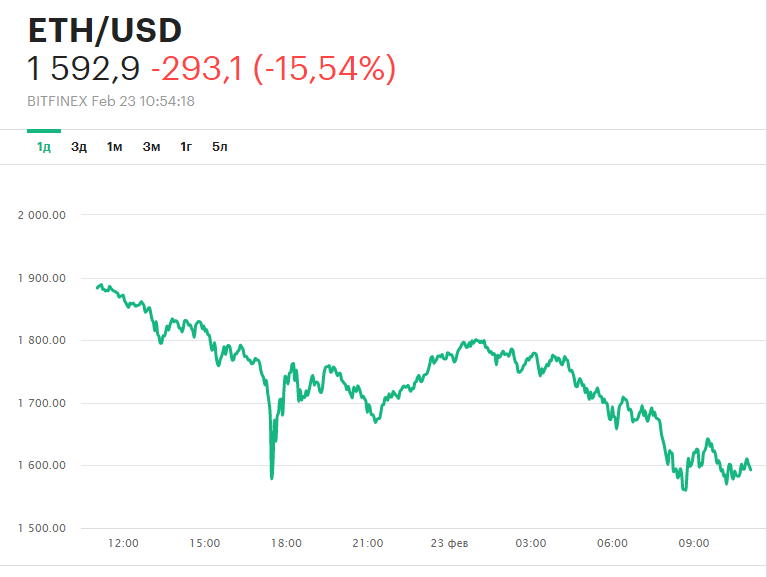Select the 5л range tab
This screenshot has width=767, height=577.
[x=220, y=147]
